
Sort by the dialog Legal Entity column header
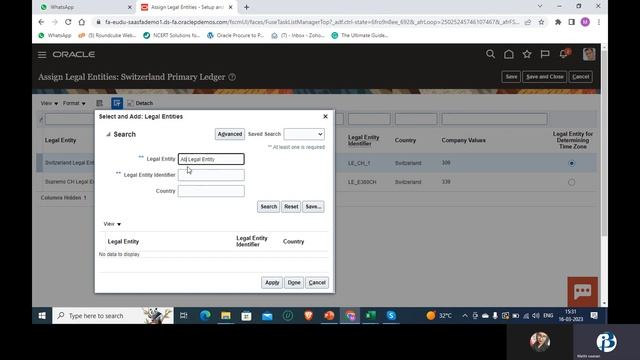[x=123, y=242]
